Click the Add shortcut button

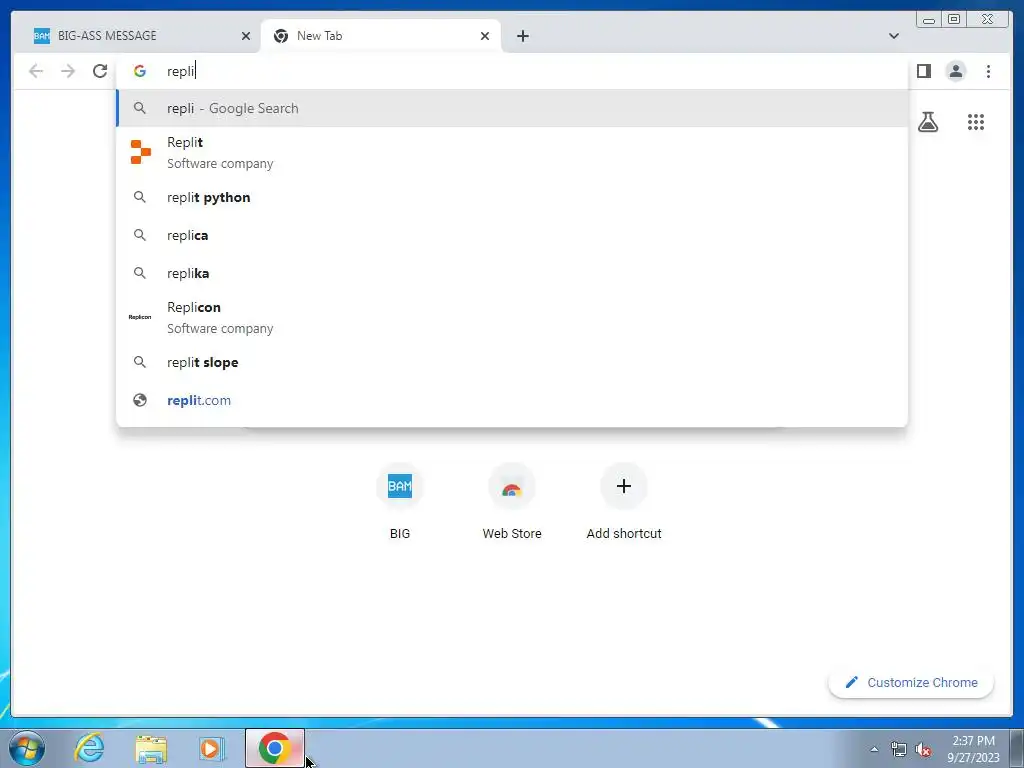624,503
